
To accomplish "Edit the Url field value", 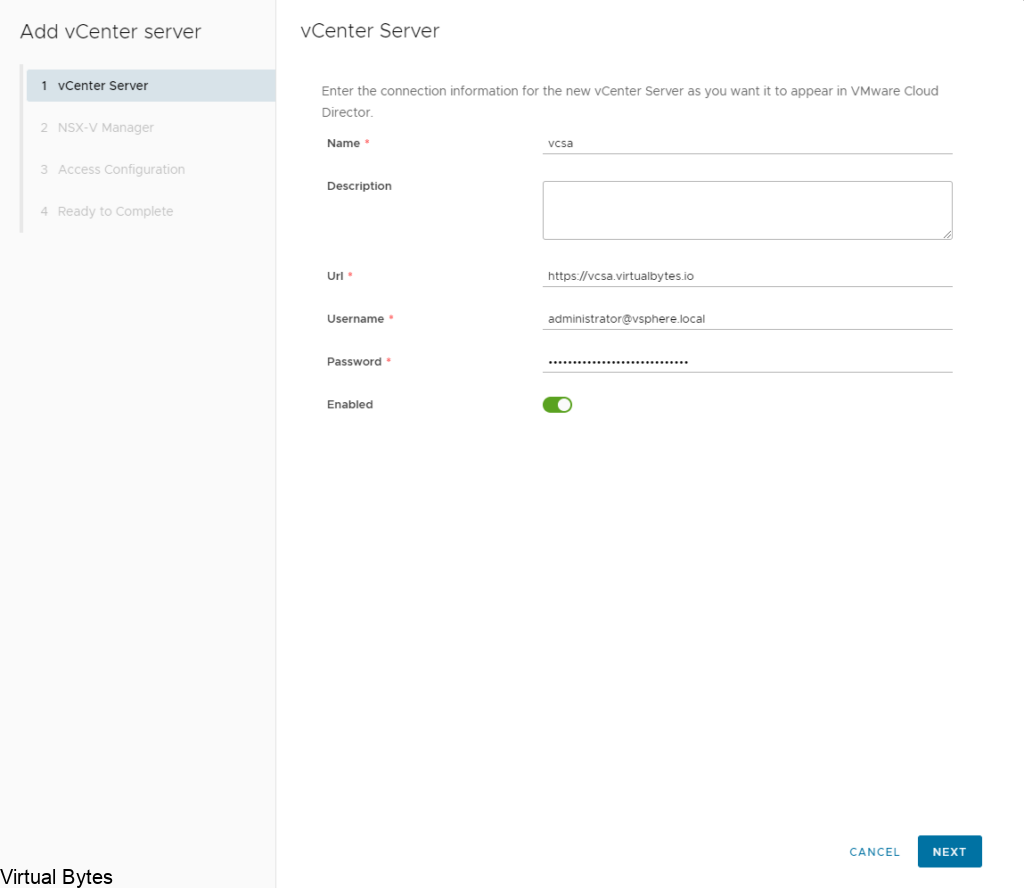I will [747, 276].
